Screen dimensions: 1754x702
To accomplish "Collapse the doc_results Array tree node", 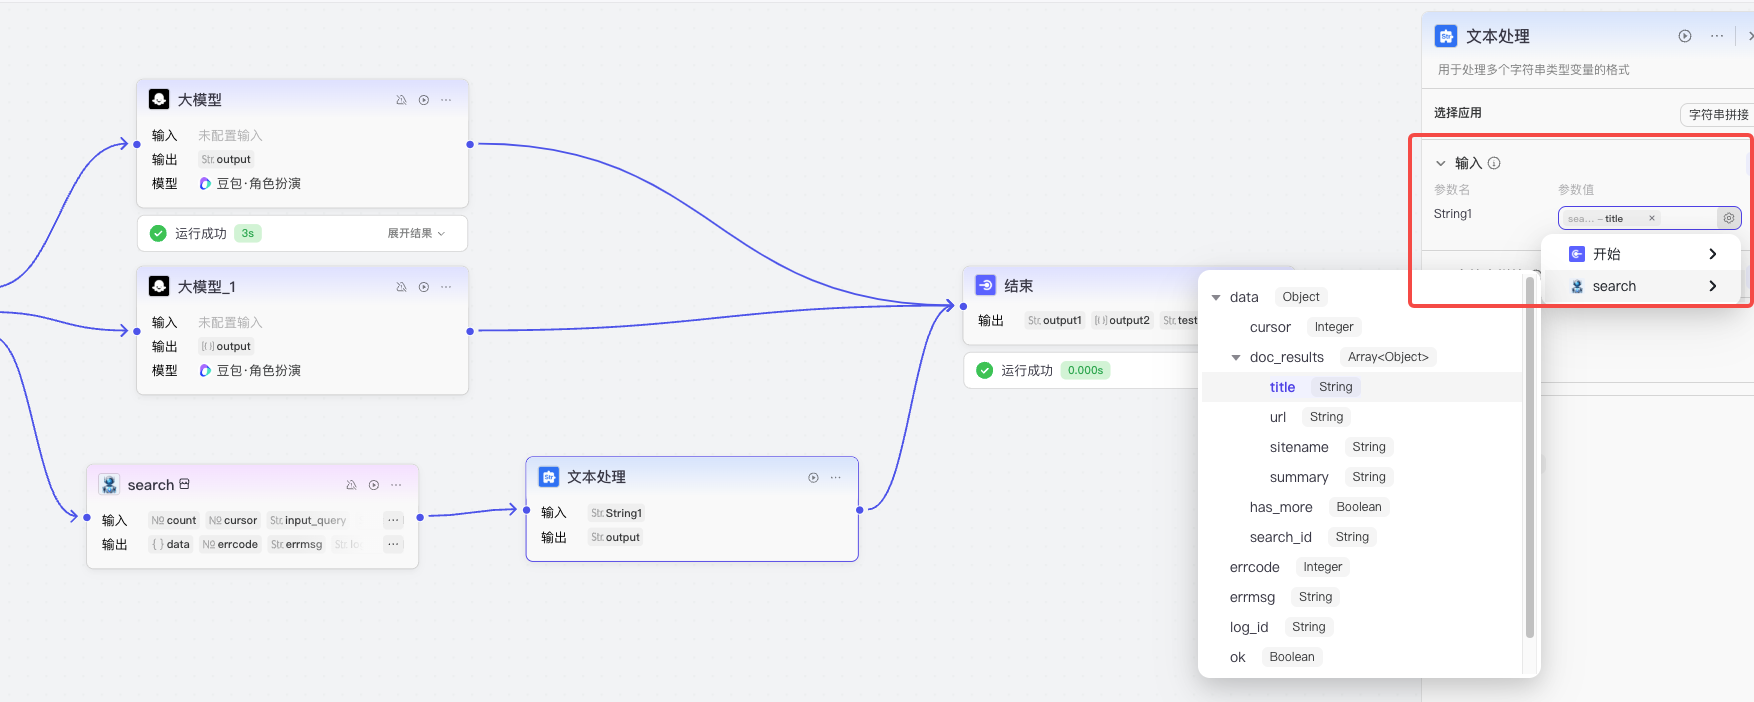I will pyautogui.click(x=1236, y=357).
